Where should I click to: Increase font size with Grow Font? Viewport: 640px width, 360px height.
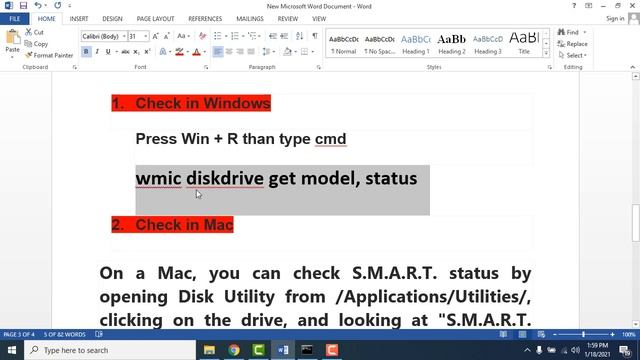[x=156, y=36]
